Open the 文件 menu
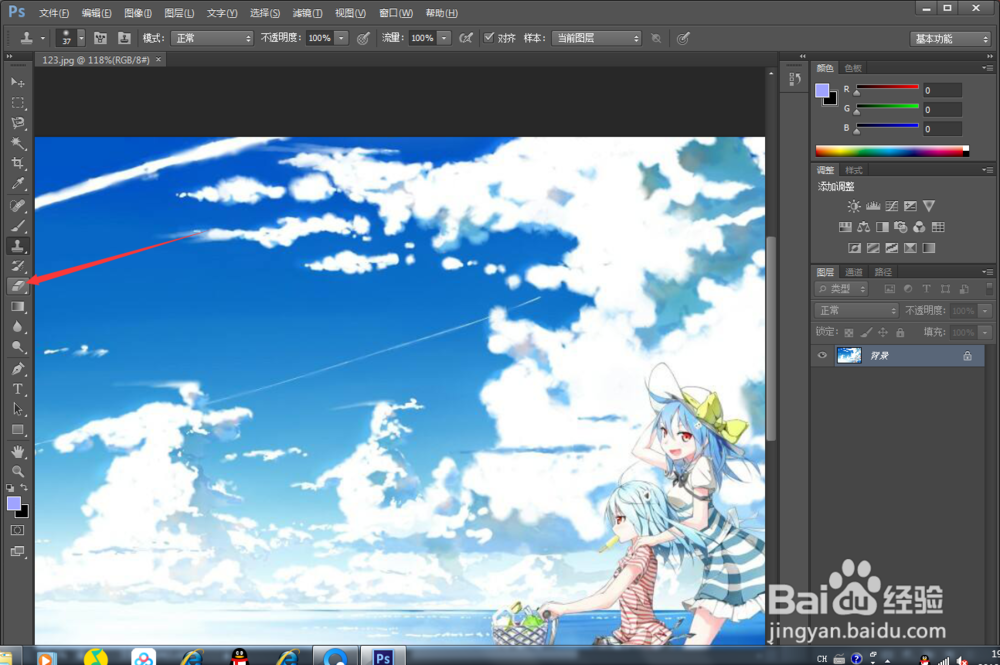 pyautogui.click(x=54, y=13)
